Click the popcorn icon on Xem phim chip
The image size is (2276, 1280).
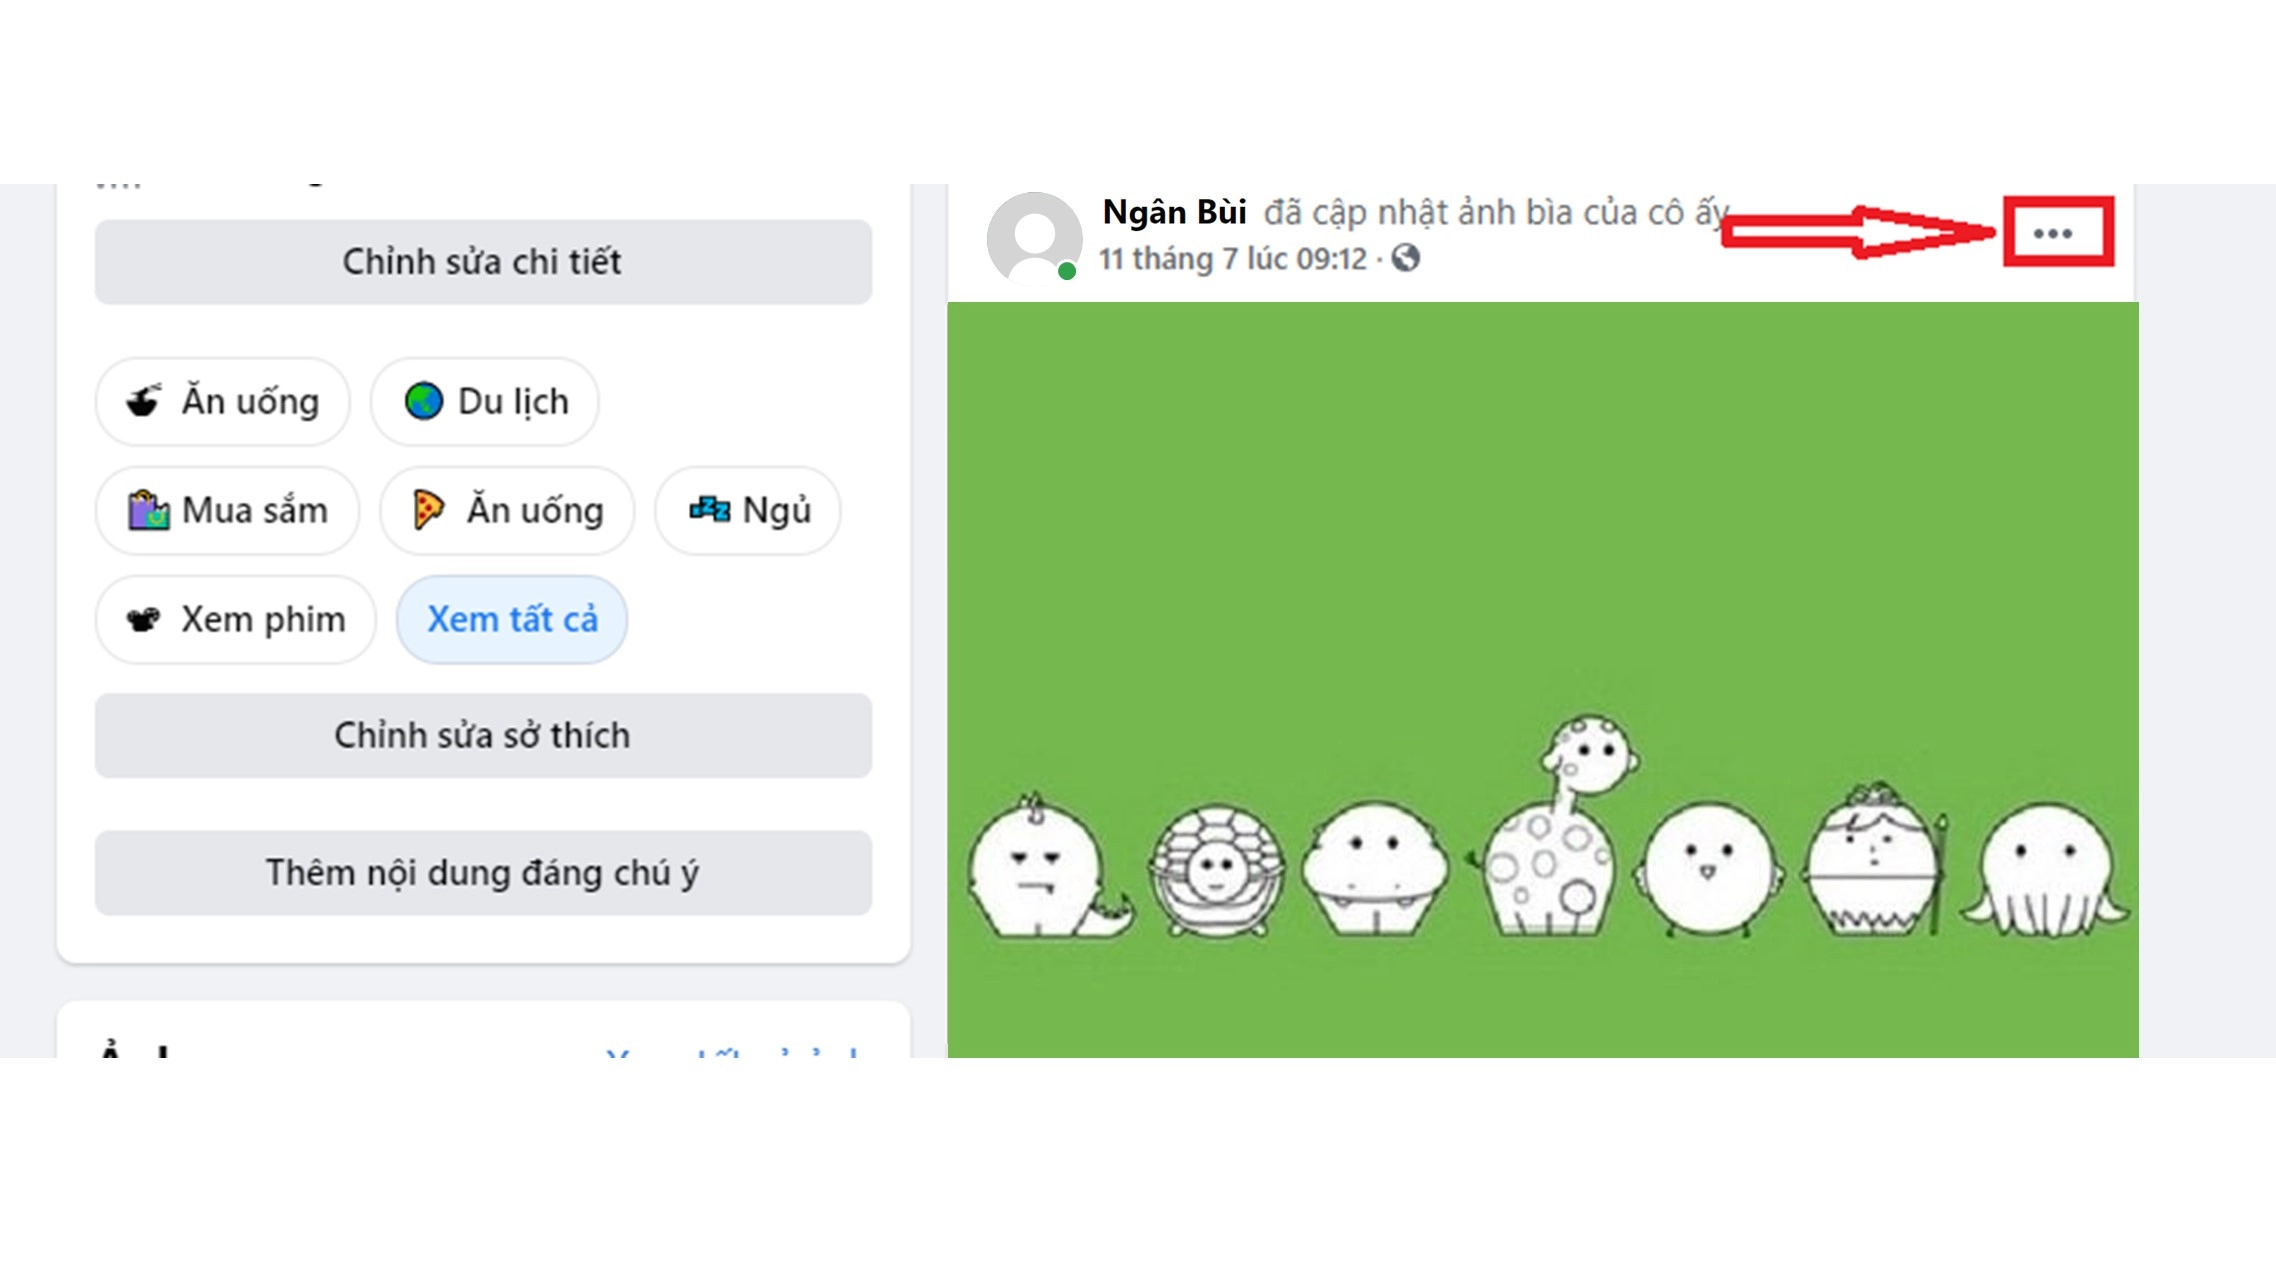pos(147,619)
